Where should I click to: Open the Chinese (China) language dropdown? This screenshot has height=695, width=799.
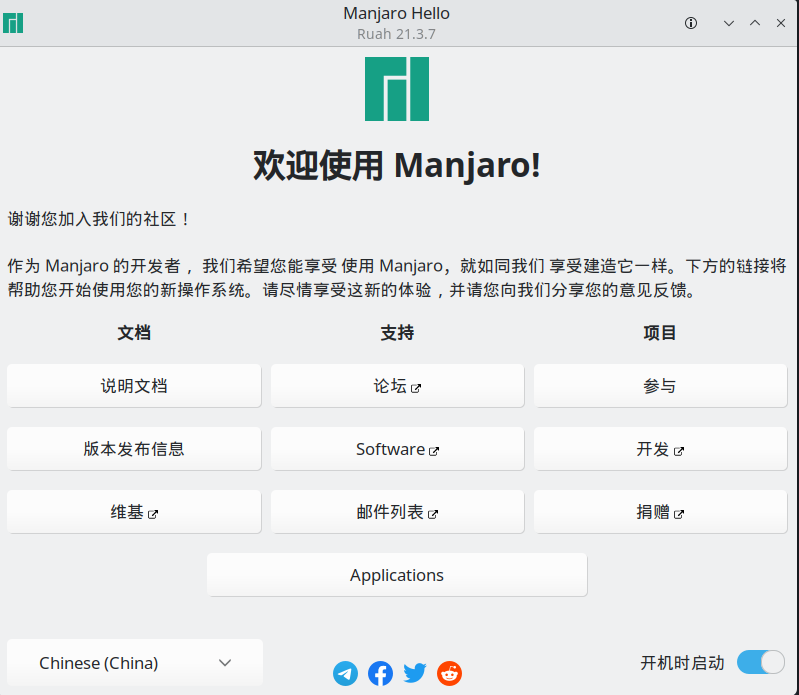click(x=135, y=662)
